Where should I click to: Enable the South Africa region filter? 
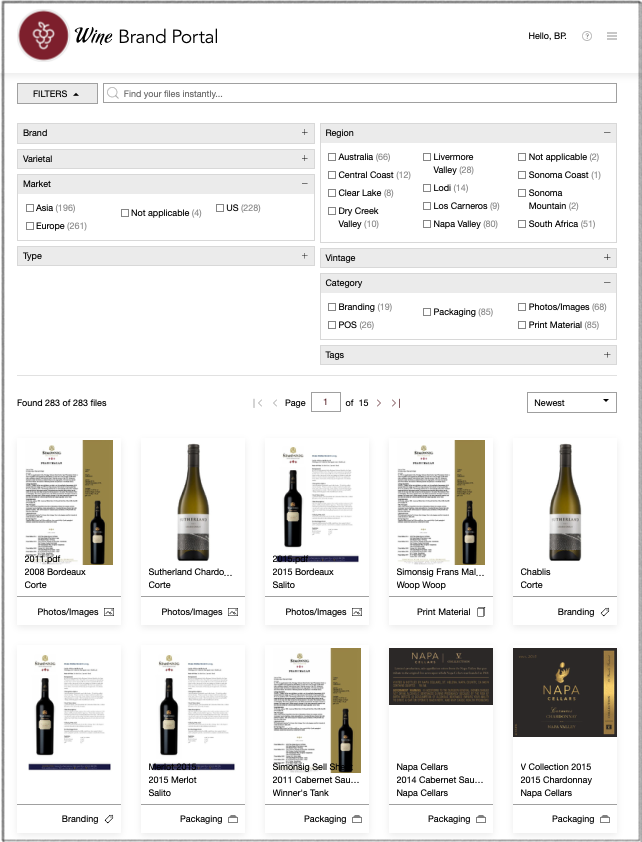point(522,224)
